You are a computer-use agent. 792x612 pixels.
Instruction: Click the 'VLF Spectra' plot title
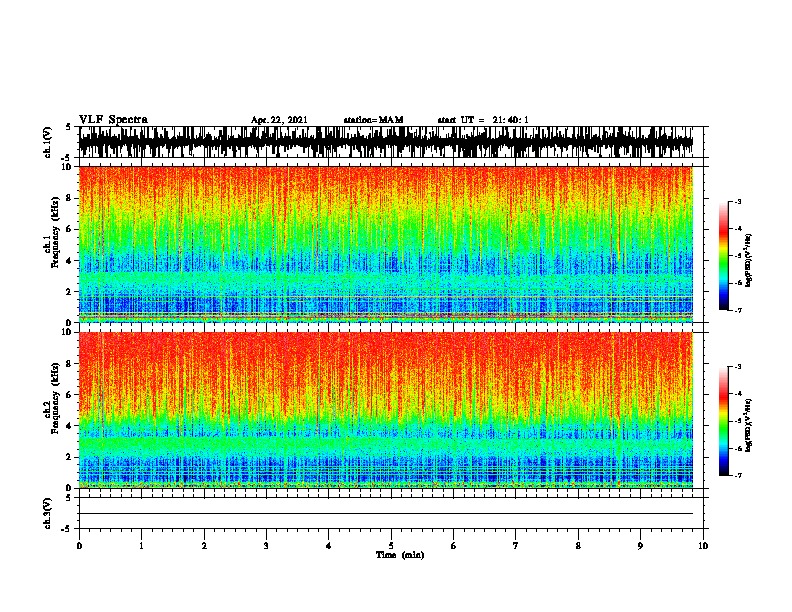click(x=113, y=120)
